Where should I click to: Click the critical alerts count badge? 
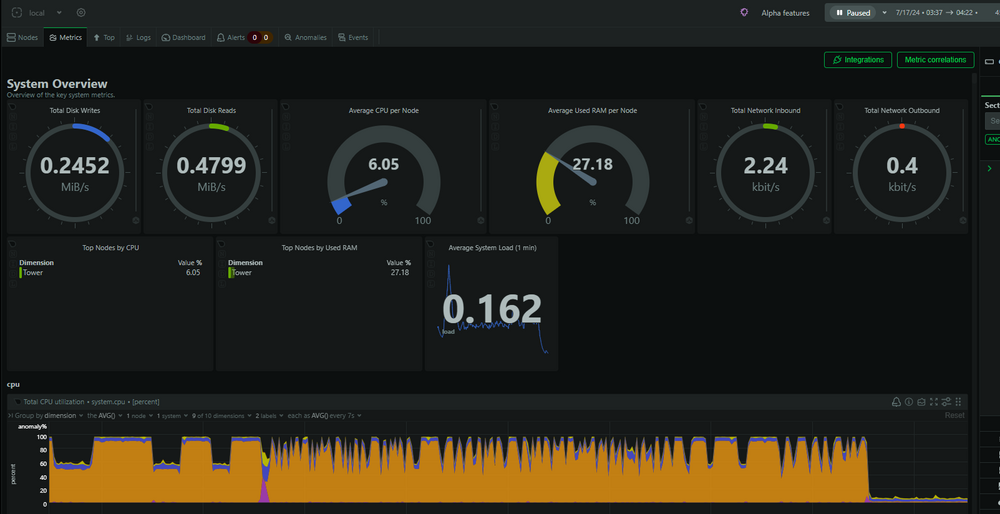(254, 38)
